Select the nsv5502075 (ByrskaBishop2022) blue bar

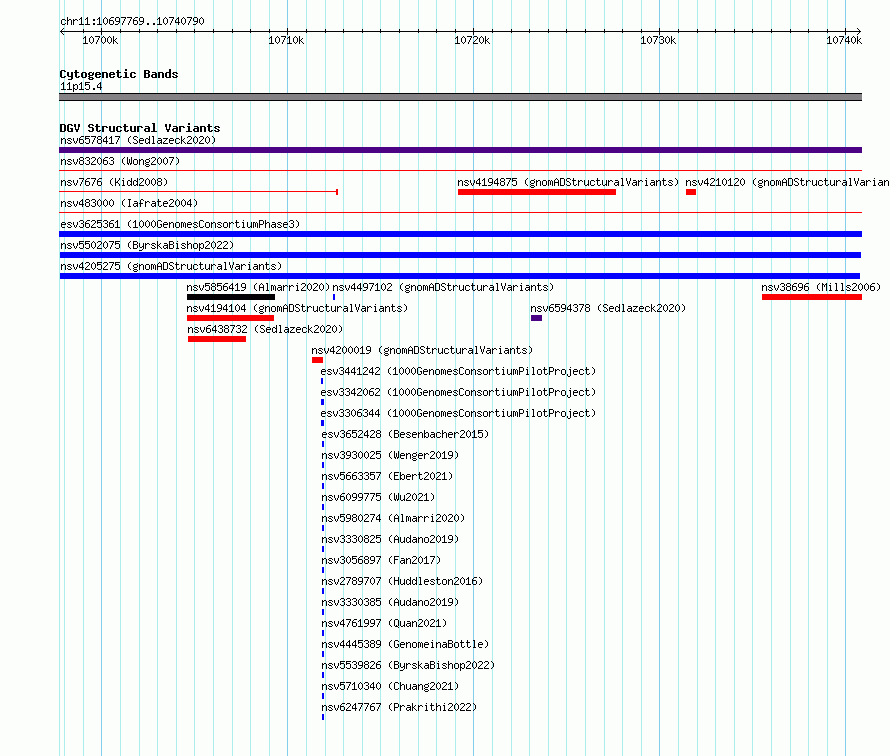point(460,255)
